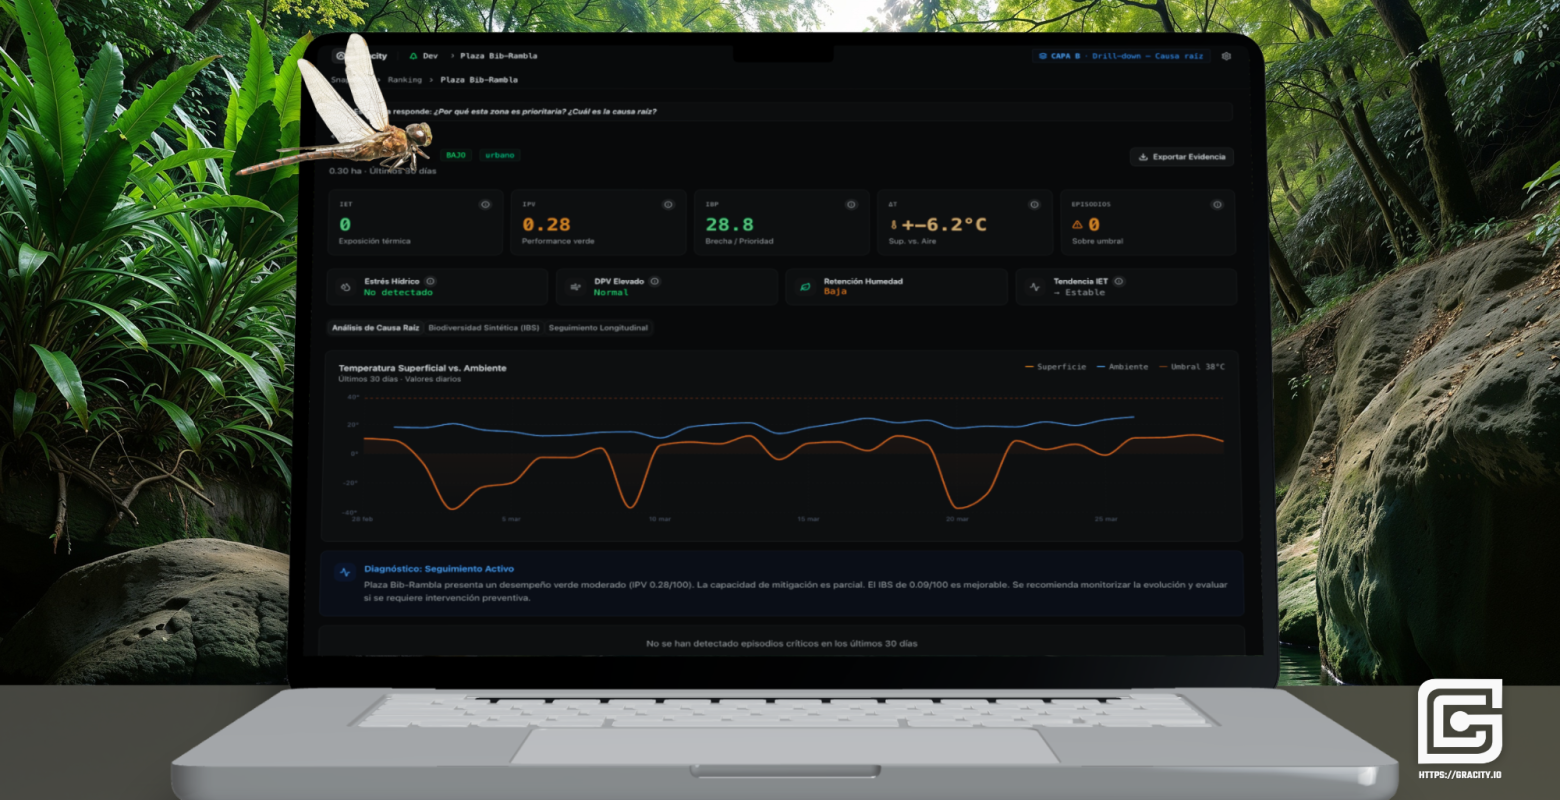Toggle Ambiente series in chart legend
1560x800 pixels.
tap(1122, 367)
